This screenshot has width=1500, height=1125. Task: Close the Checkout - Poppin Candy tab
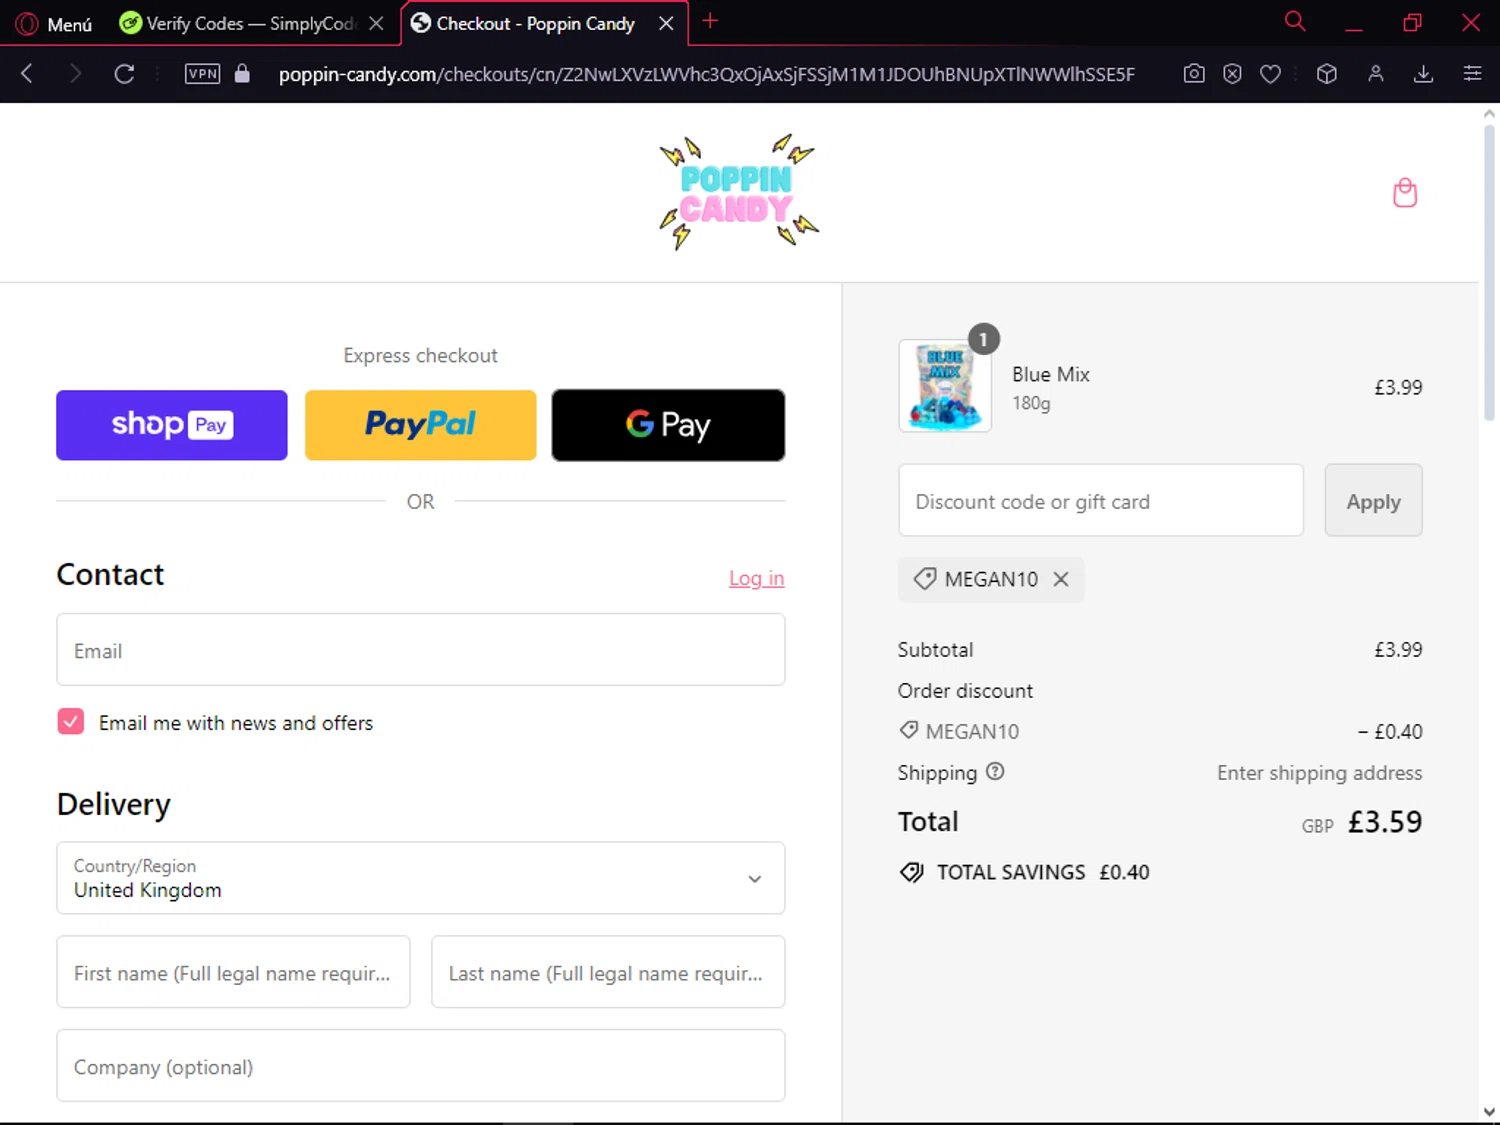coord(666,23)
